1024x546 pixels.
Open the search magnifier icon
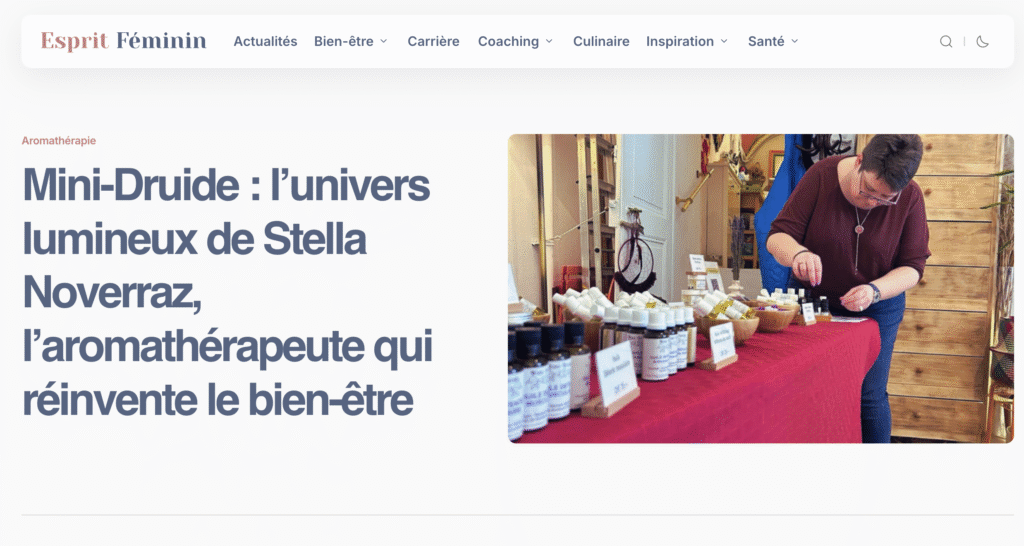(945, 42)
